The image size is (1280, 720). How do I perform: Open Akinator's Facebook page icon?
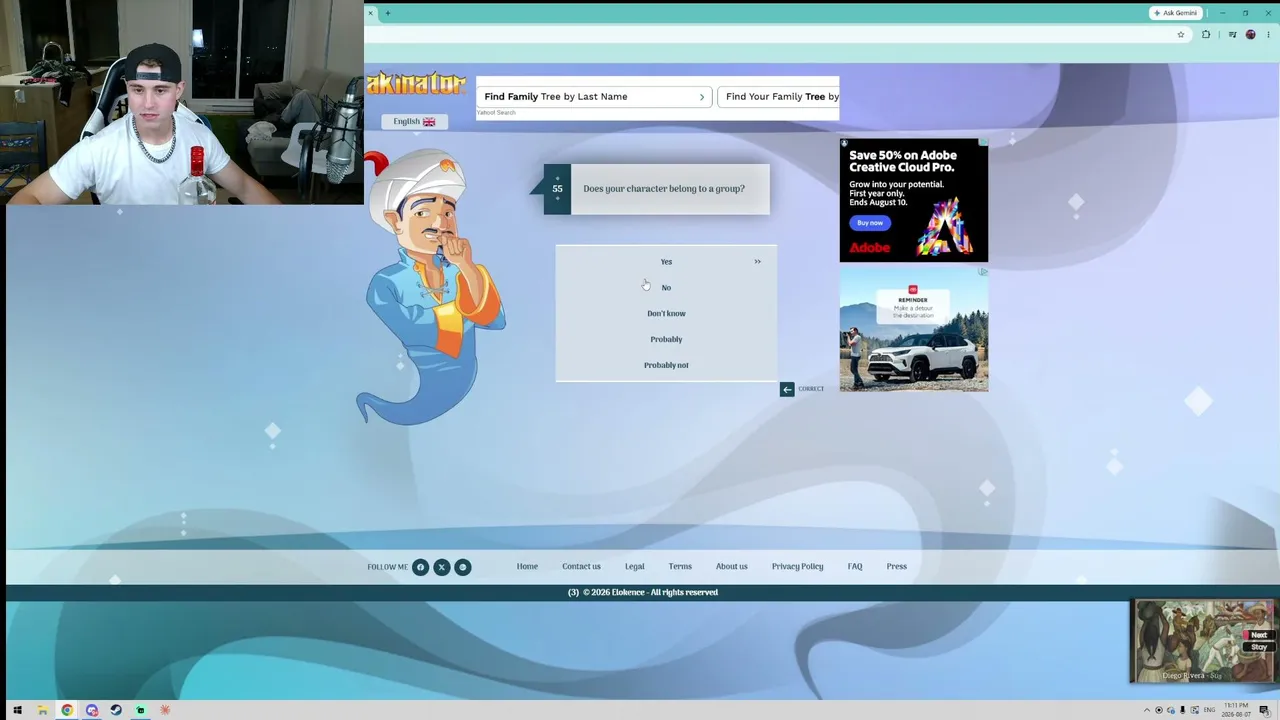[x=420, y=567]
